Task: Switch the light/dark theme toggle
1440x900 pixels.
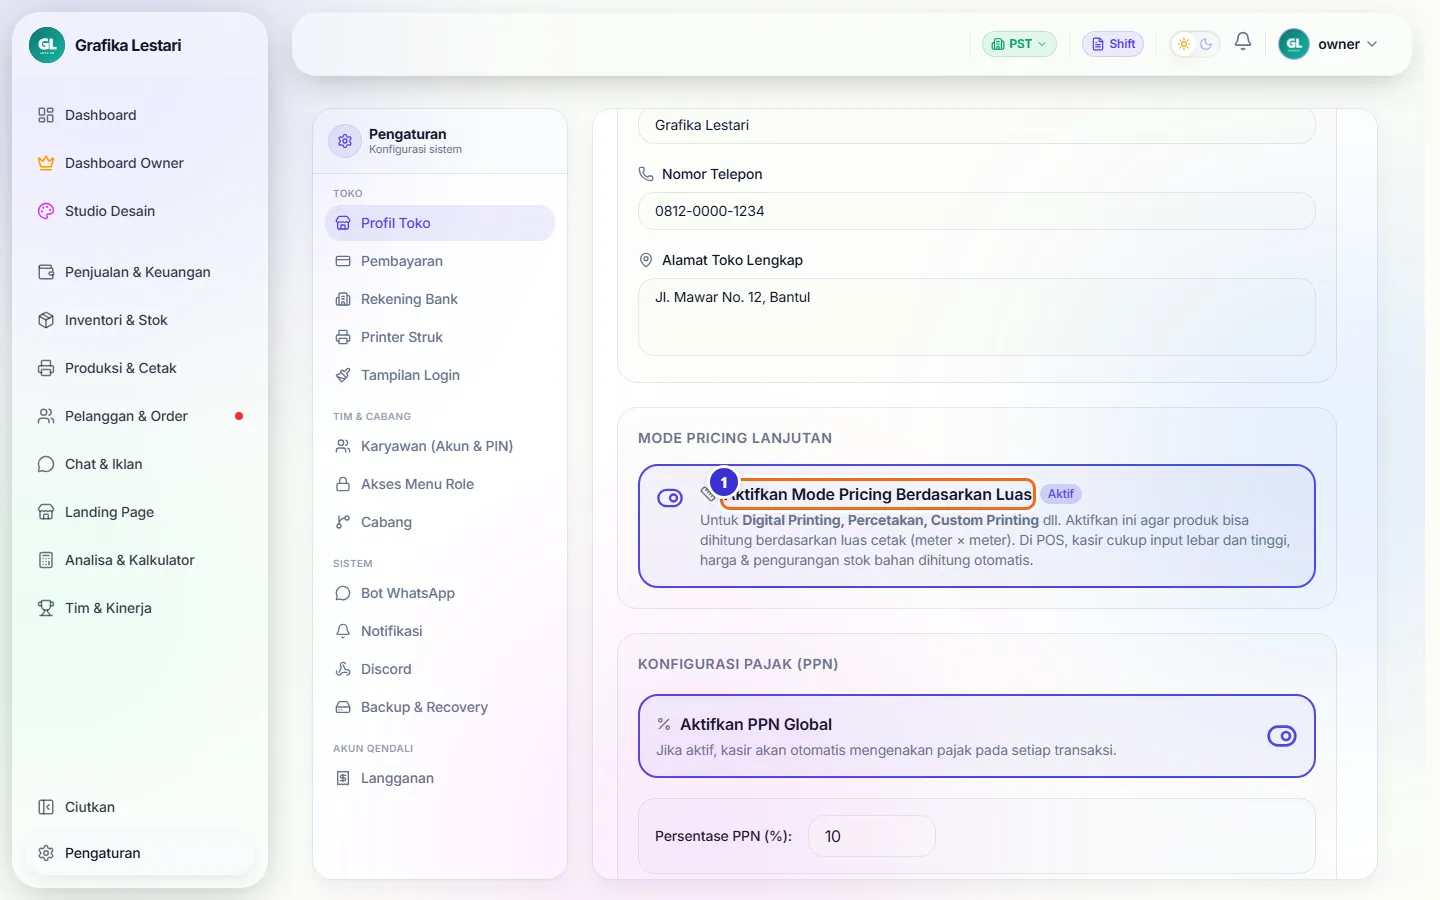Action: [x=1195, y=44]
